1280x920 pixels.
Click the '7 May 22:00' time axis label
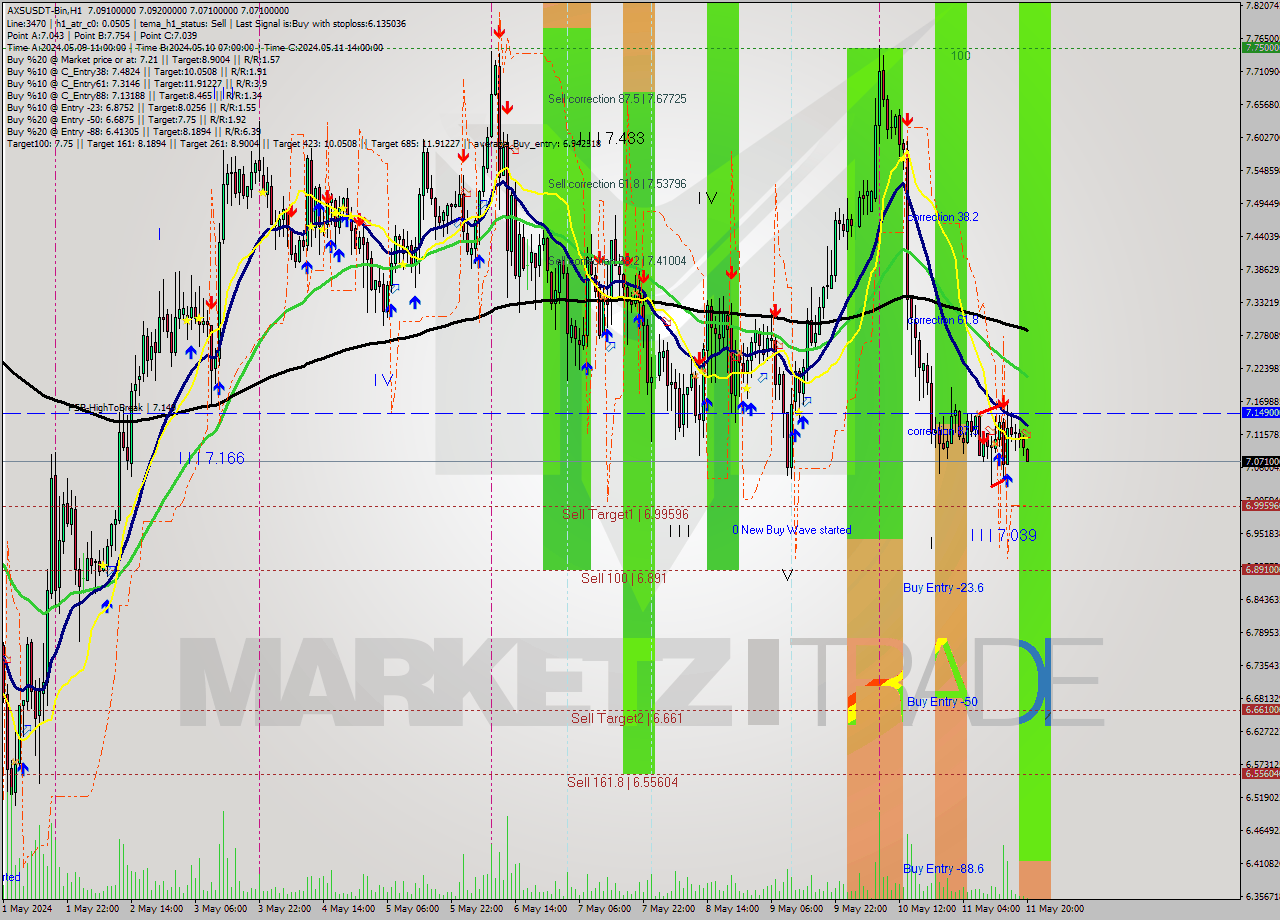pos(669,908)
